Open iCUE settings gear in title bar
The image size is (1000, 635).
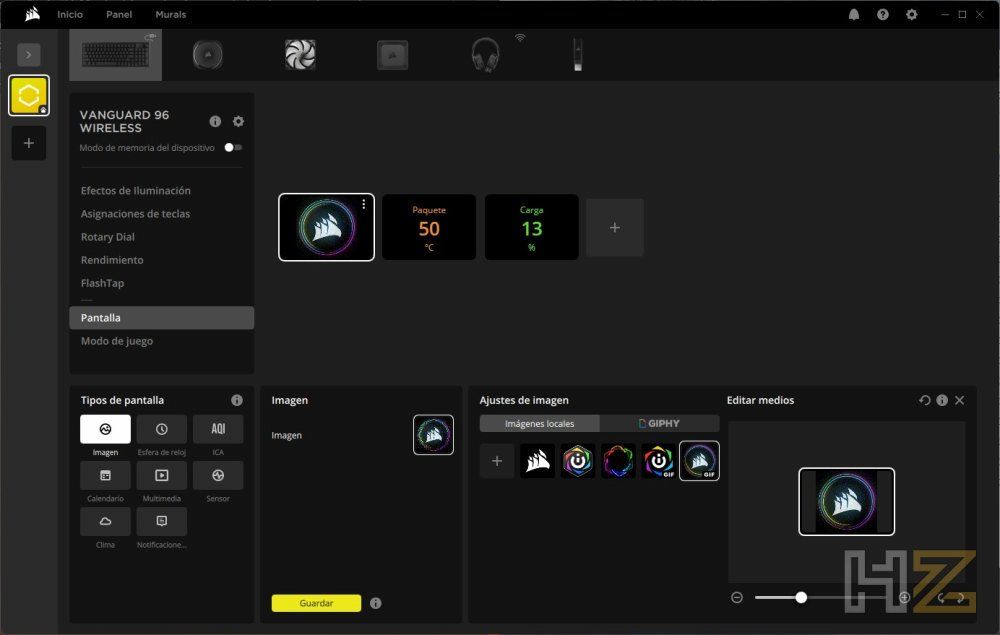pyautogui.click(x=911, y=14)
